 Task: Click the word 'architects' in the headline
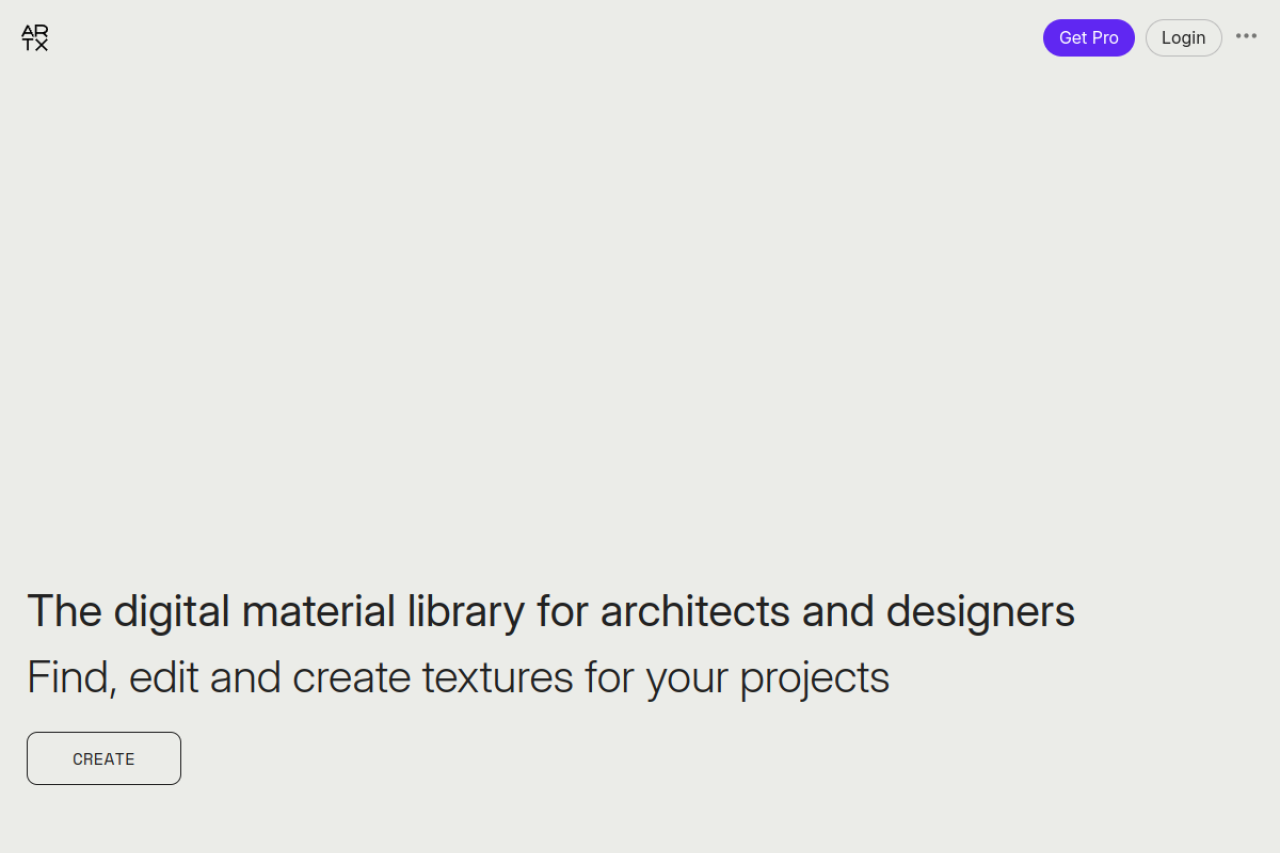tap(694, 611)
